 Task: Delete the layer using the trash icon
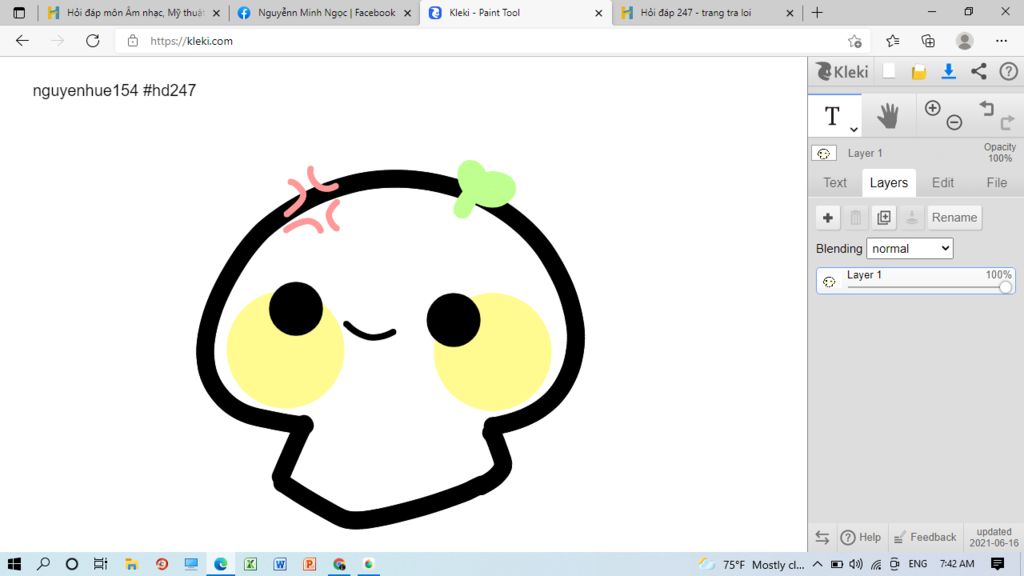[x=856, y=217]
